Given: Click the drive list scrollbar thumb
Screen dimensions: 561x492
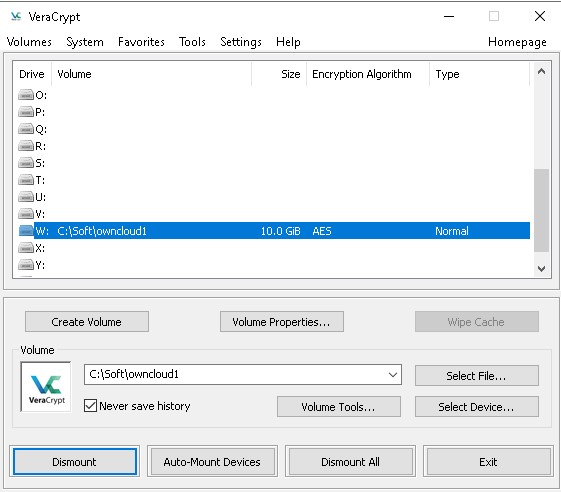Looking at the screenshot, I should point(541,210).
